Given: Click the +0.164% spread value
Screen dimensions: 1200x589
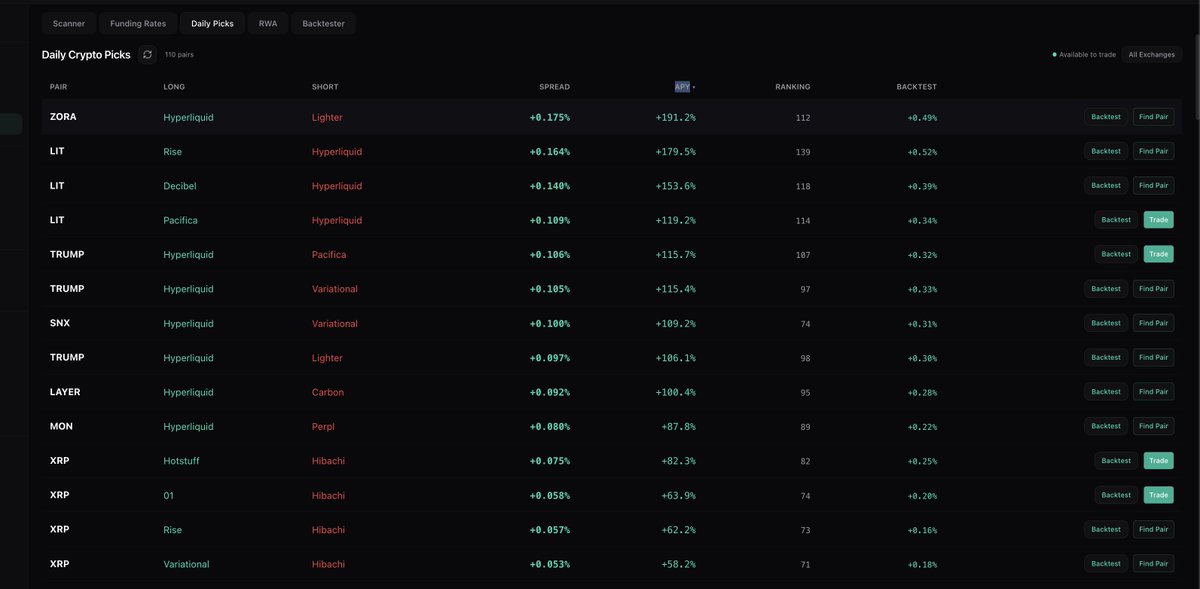Looking at the screenshot, I should click(x=549, y=152).
